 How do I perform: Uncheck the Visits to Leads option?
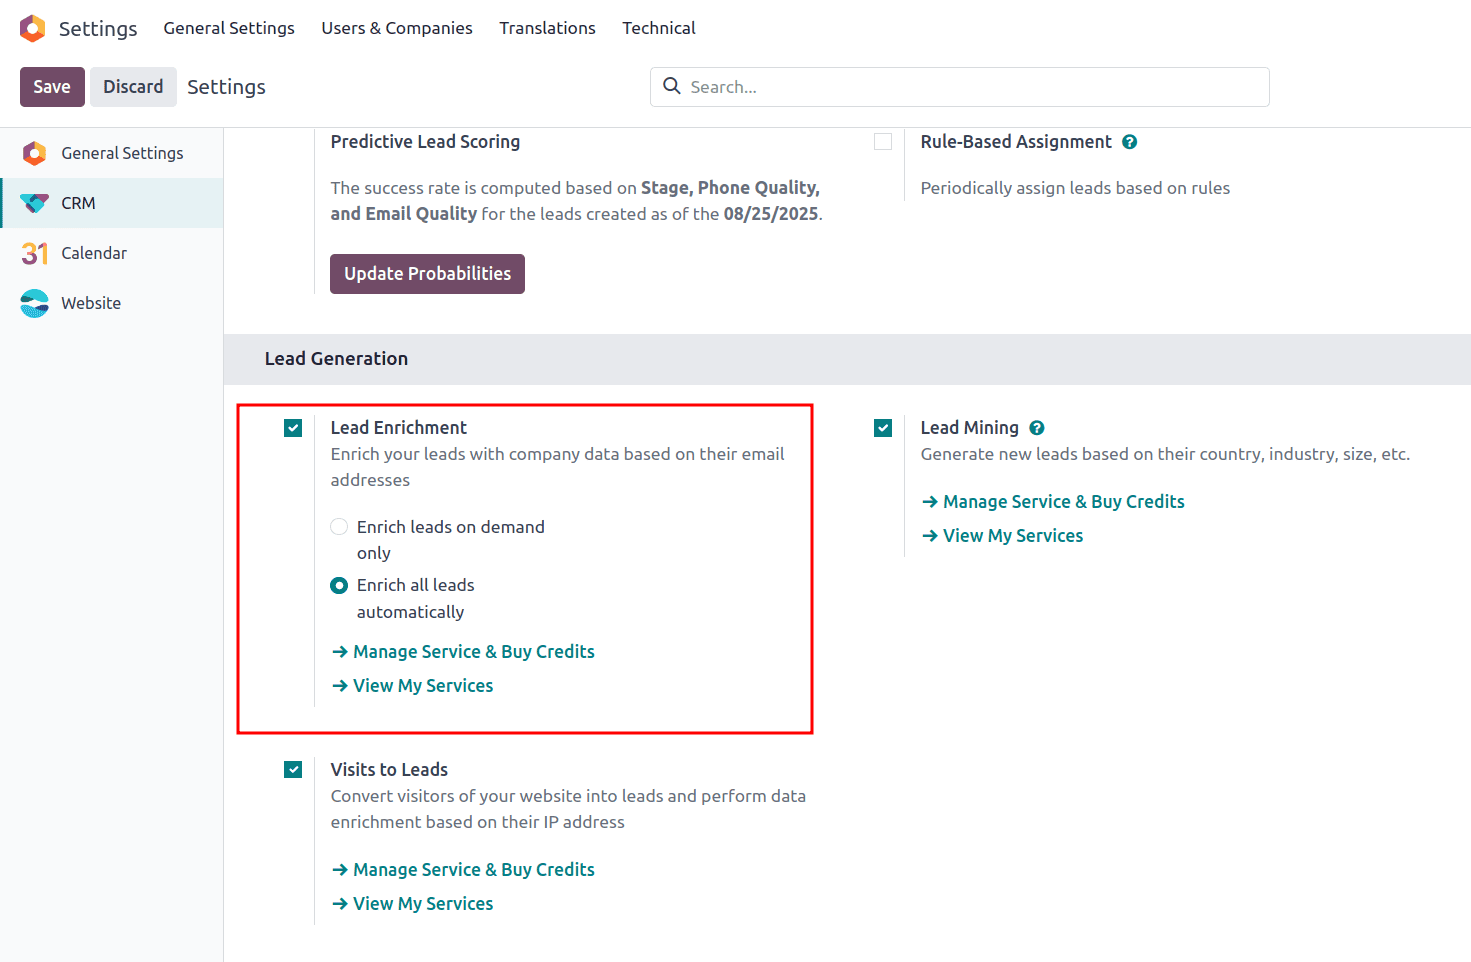point(293,769)
